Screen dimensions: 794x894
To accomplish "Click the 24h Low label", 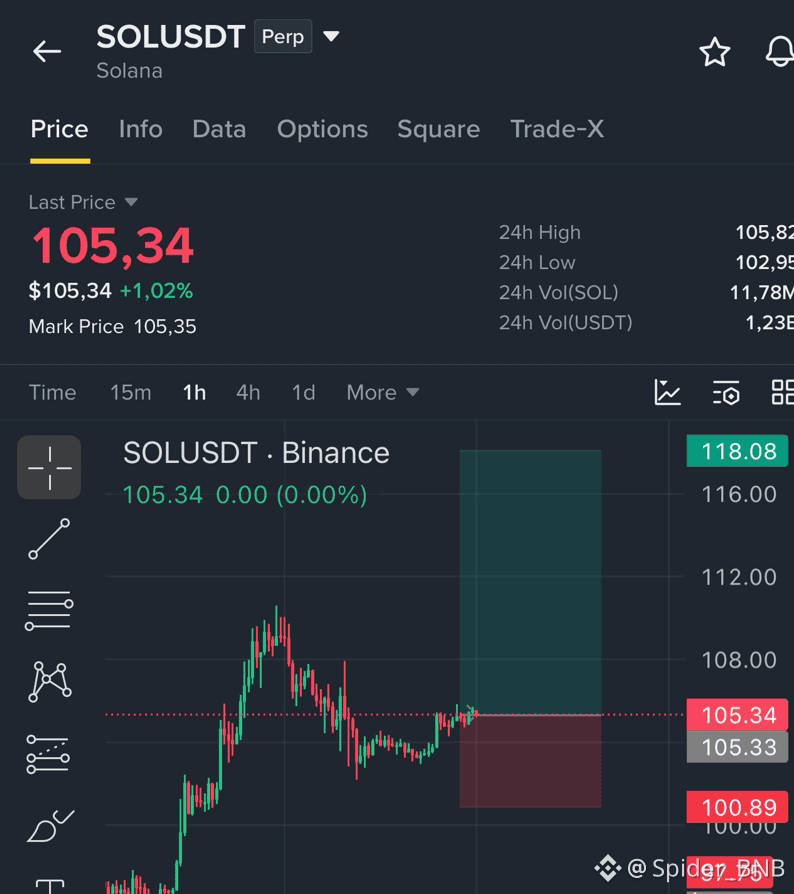I will pos(537,263).
